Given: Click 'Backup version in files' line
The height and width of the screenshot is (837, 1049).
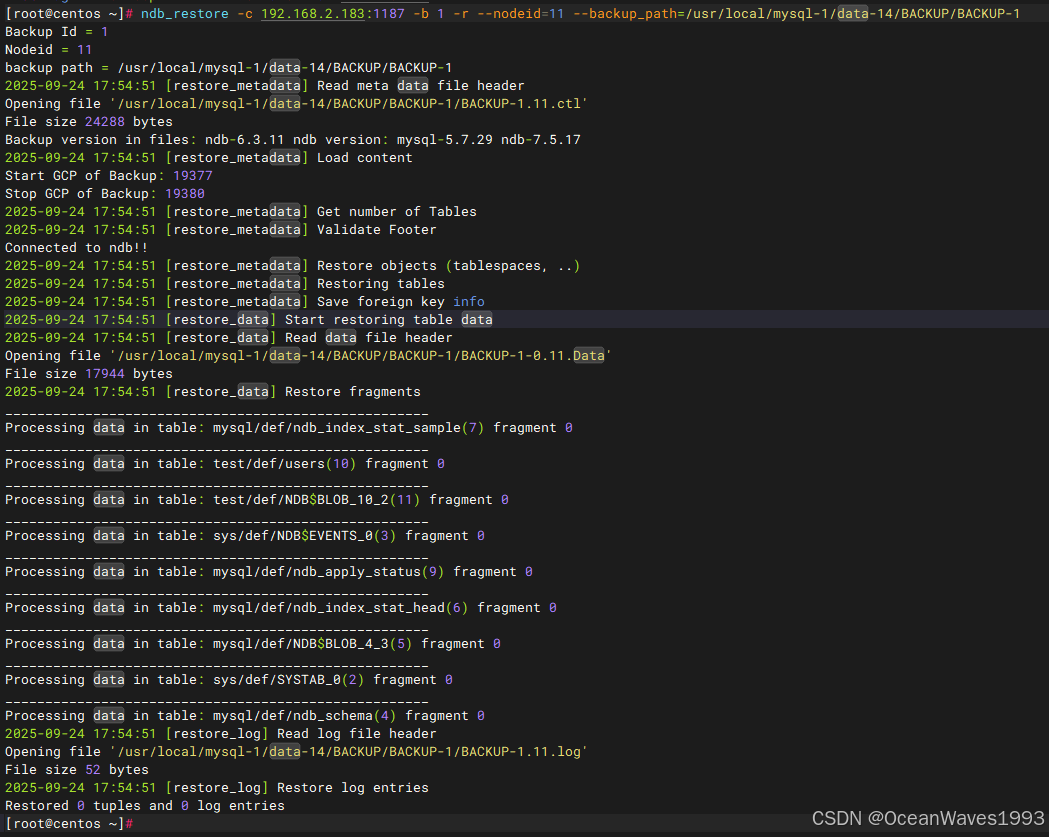Looking at the screenshot, I should 292,140.
